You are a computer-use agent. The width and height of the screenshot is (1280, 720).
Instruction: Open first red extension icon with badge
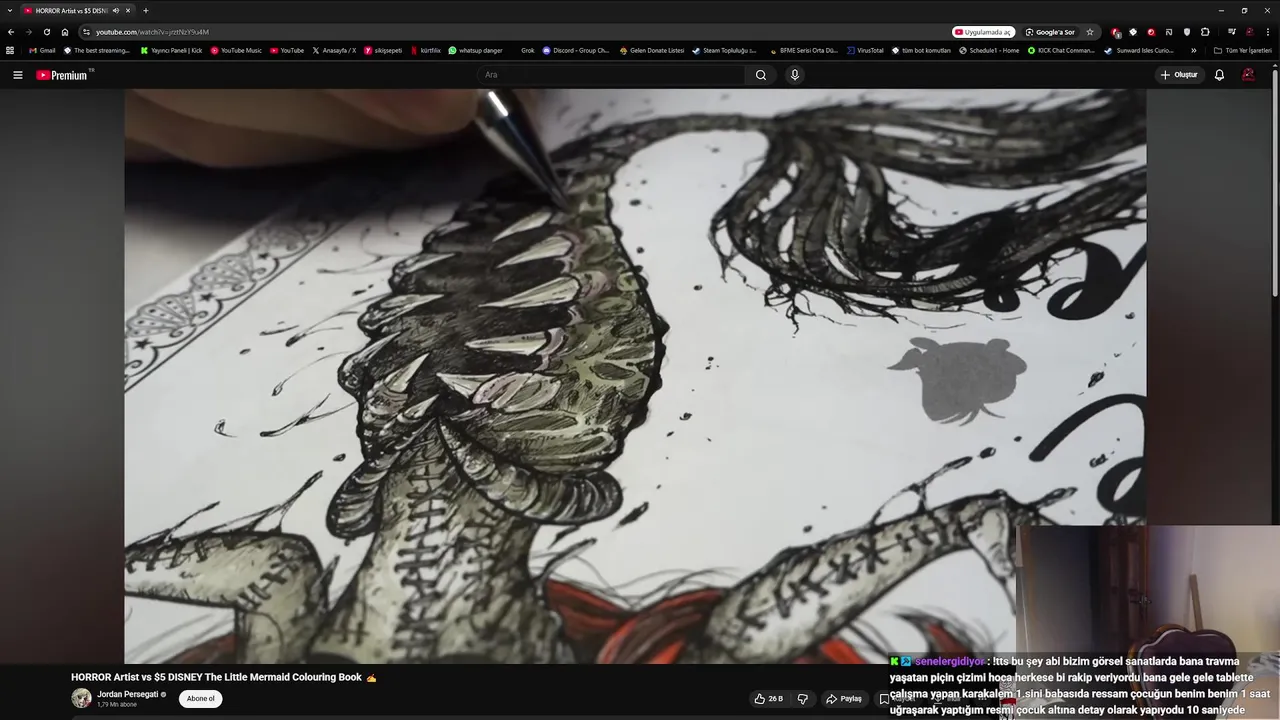(x=1116, y=32)
